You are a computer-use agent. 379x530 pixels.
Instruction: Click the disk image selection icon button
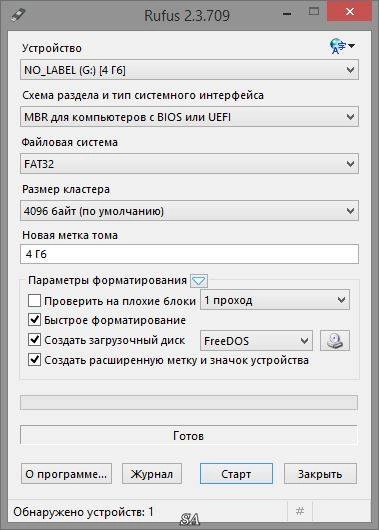coord(335,341)
